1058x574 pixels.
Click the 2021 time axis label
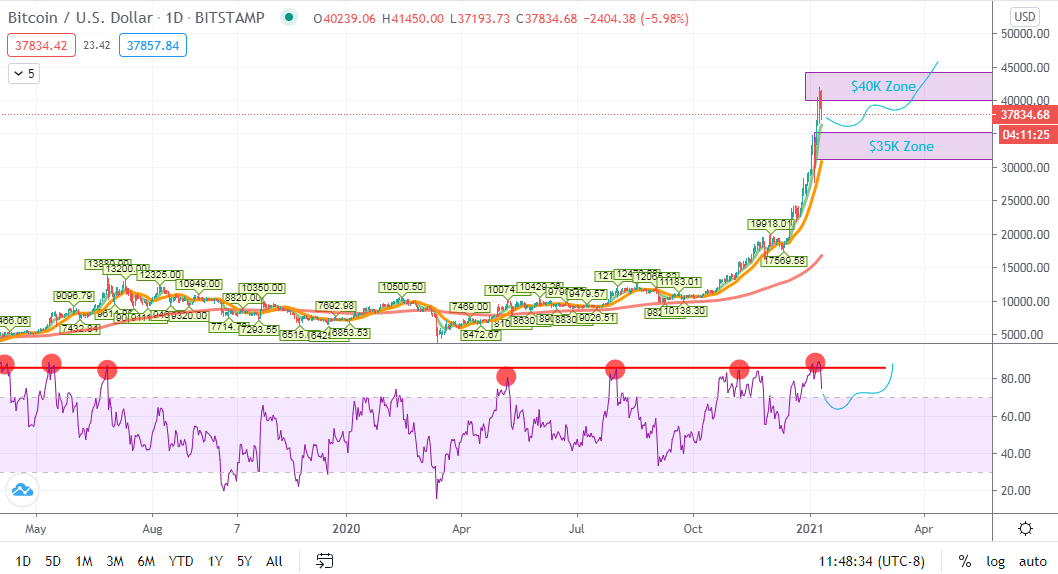(x=809, y=529)
